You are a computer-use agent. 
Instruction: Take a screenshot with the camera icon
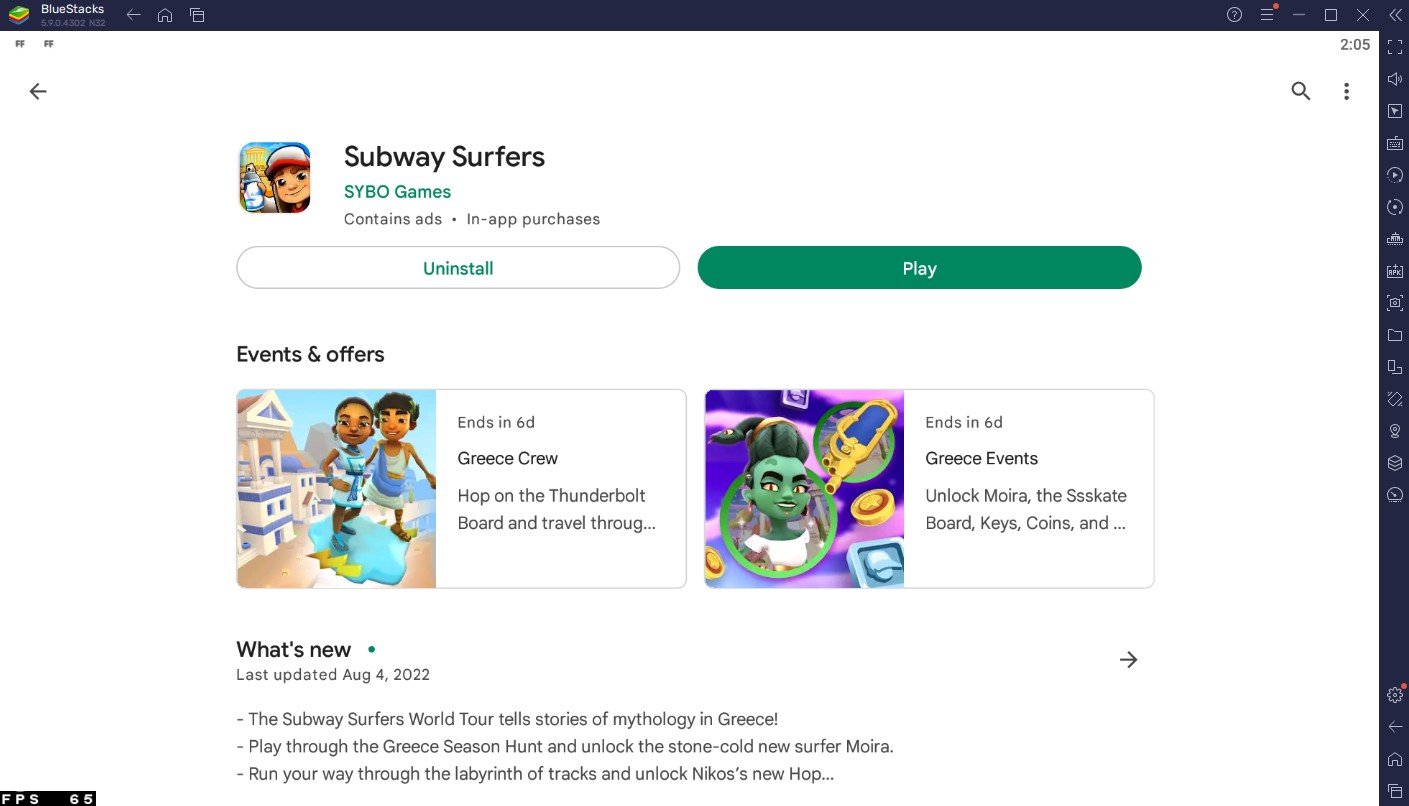point(1395,303)
